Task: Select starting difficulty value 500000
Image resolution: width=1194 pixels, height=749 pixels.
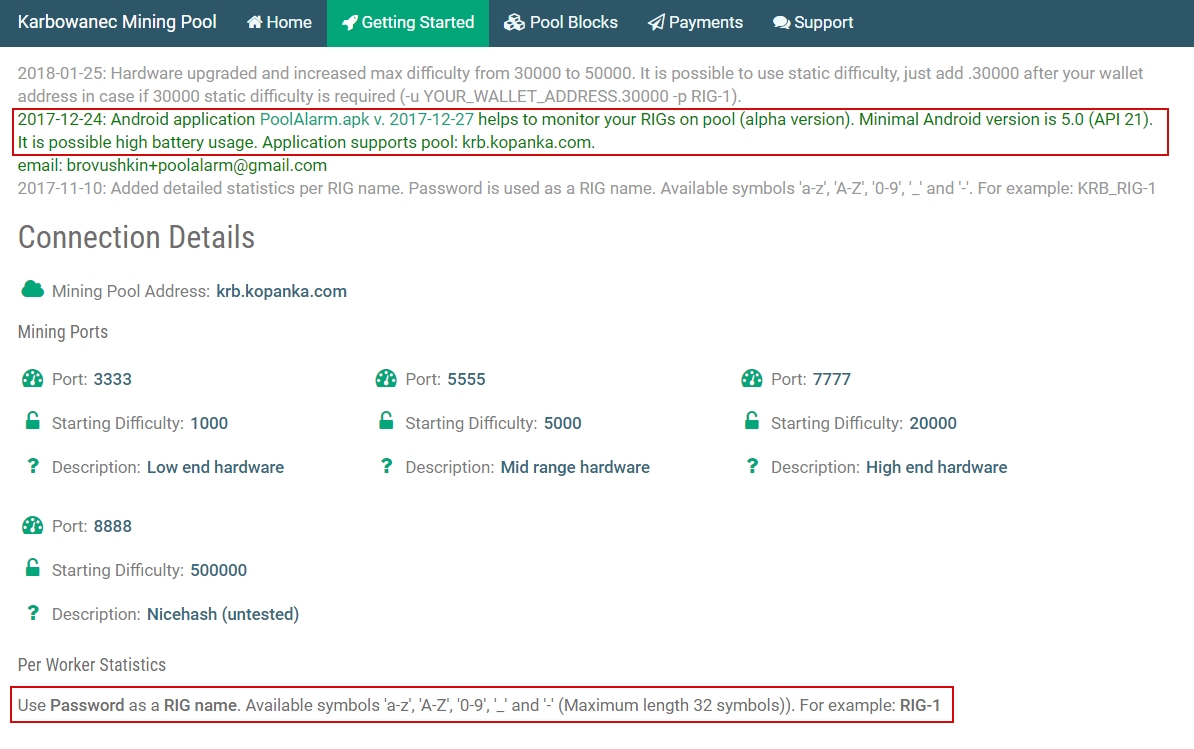Action: point(219,570)
